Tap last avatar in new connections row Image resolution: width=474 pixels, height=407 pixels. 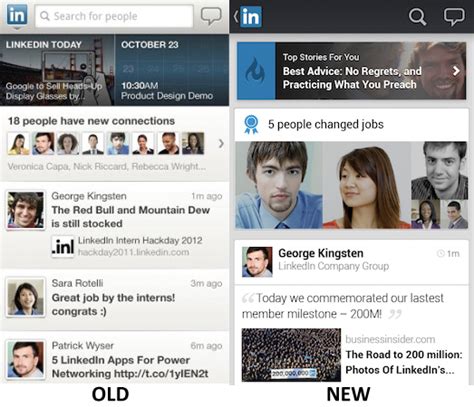[193, 144]
